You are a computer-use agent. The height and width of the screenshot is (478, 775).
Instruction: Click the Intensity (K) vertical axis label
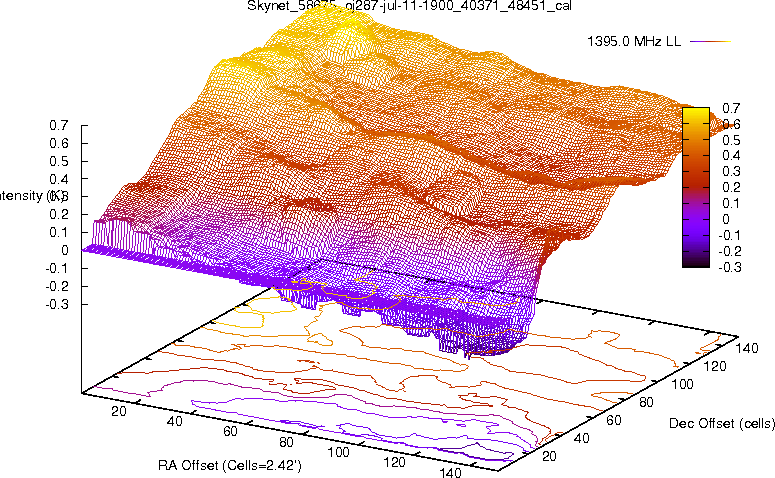point(32,196)
